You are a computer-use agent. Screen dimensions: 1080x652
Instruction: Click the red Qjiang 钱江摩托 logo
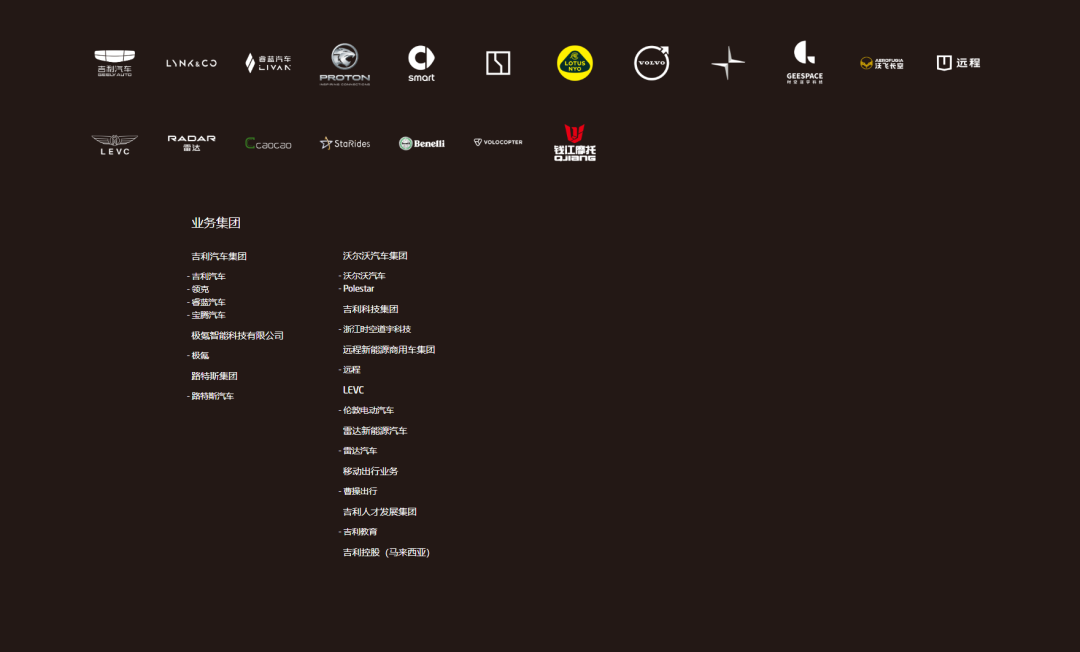(x=574, y=143)
